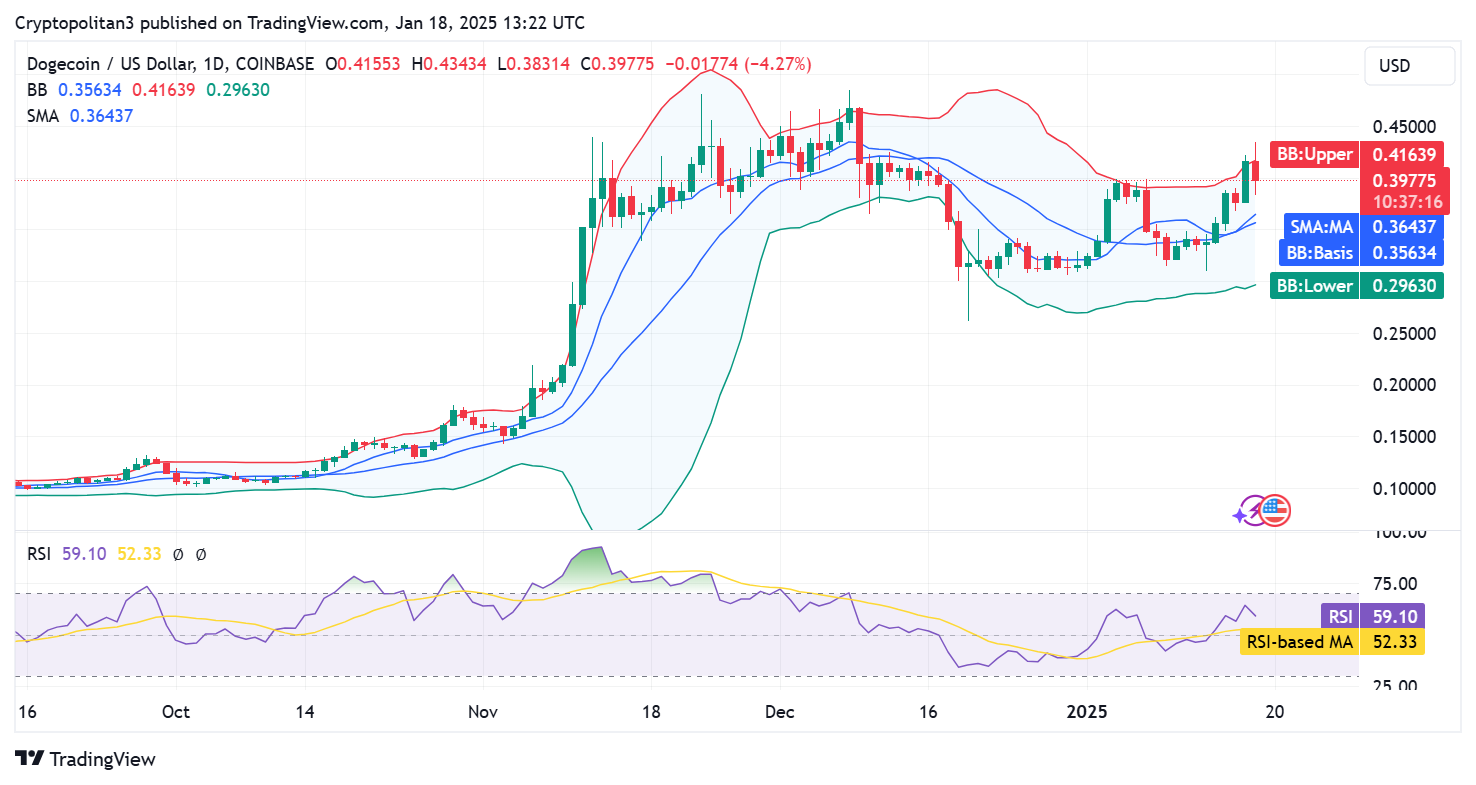
Task: Click the Dogecoin / US Dollar symbol title
Action: coord(113,64)
